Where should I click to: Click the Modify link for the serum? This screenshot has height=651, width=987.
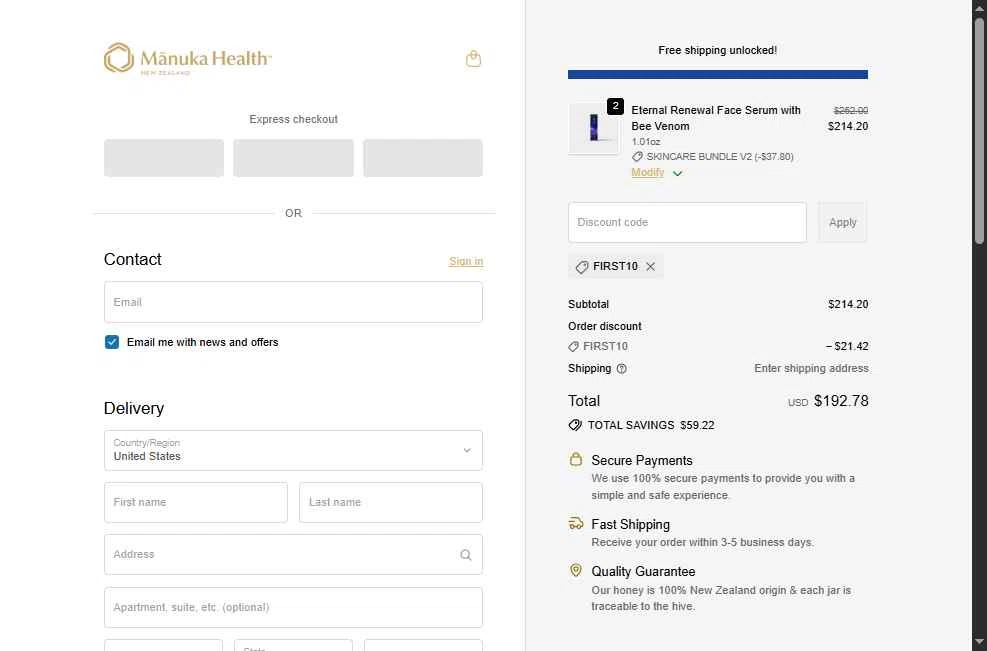[x=648, y=173]
